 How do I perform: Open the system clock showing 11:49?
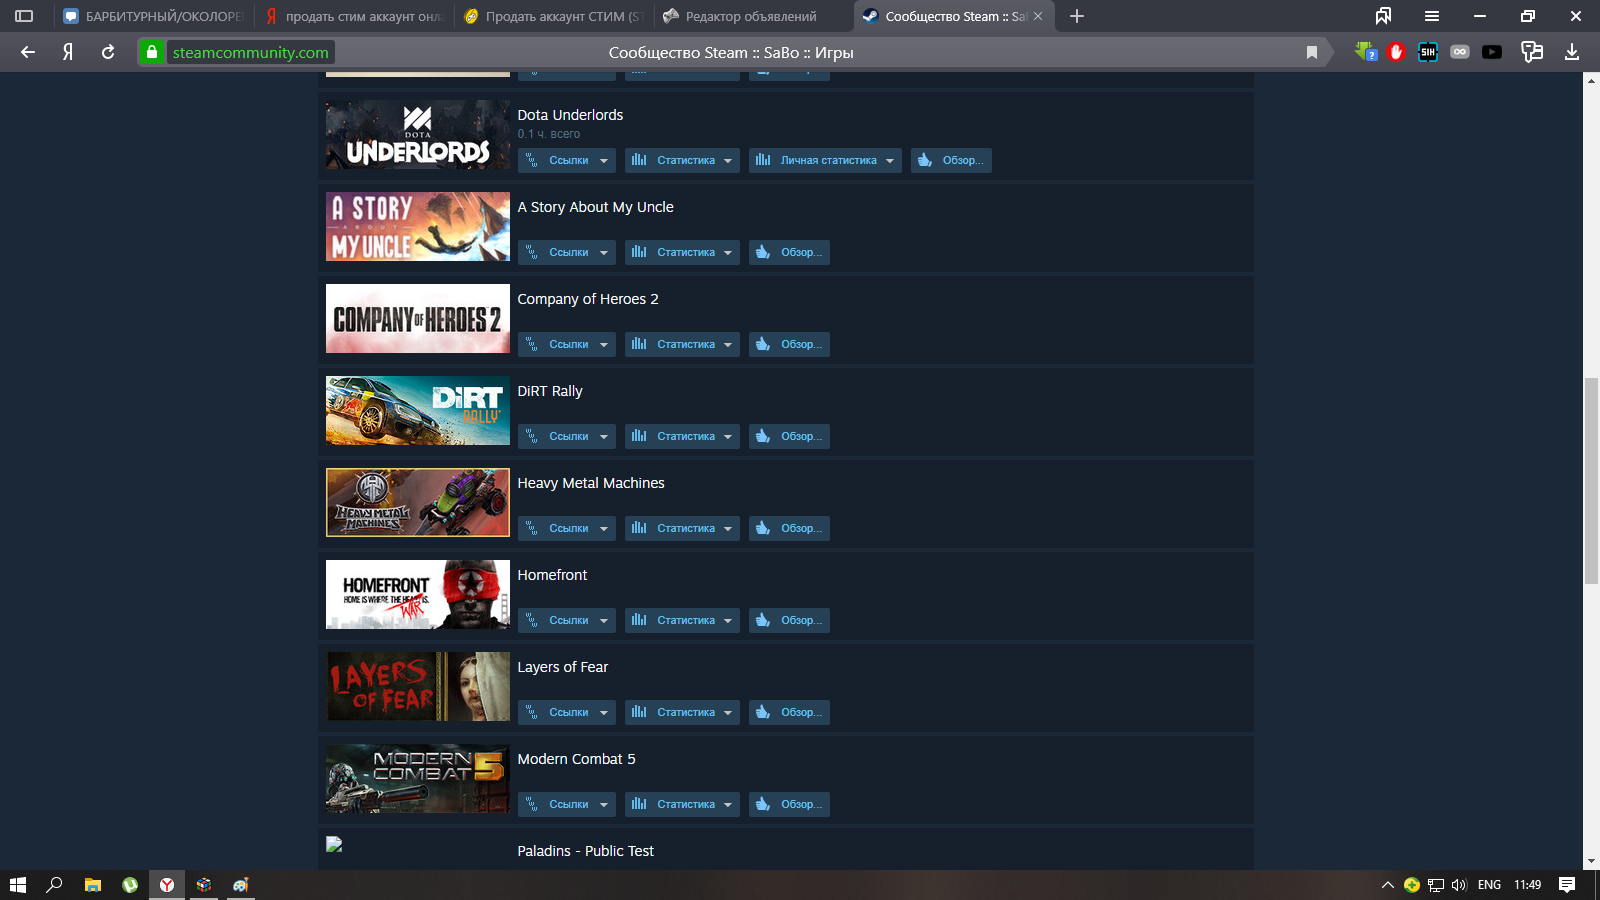tap(1527, 885)
